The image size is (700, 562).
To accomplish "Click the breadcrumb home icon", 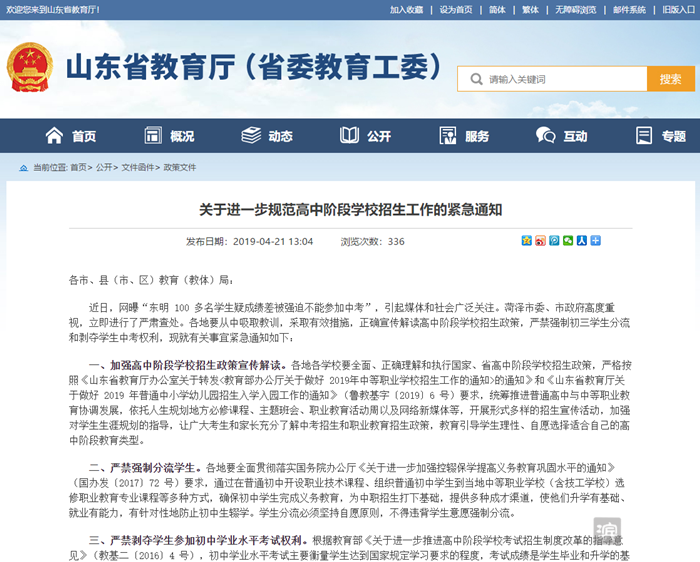I will 23,168.
